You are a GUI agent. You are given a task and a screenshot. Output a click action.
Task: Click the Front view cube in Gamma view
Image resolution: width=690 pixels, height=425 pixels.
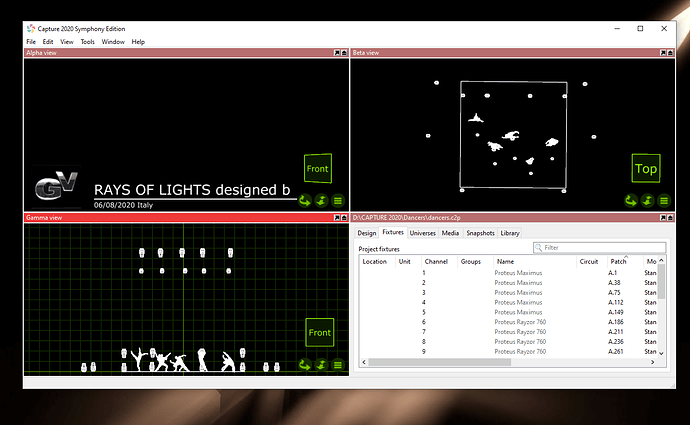[x=320, y=332]
